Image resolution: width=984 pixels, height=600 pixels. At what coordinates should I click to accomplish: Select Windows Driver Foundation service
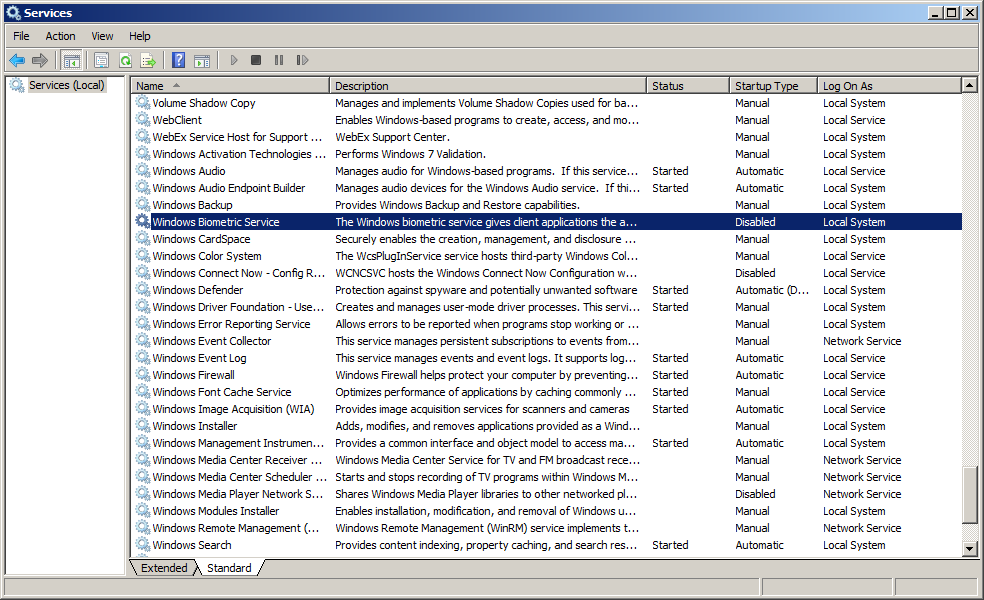547,307
